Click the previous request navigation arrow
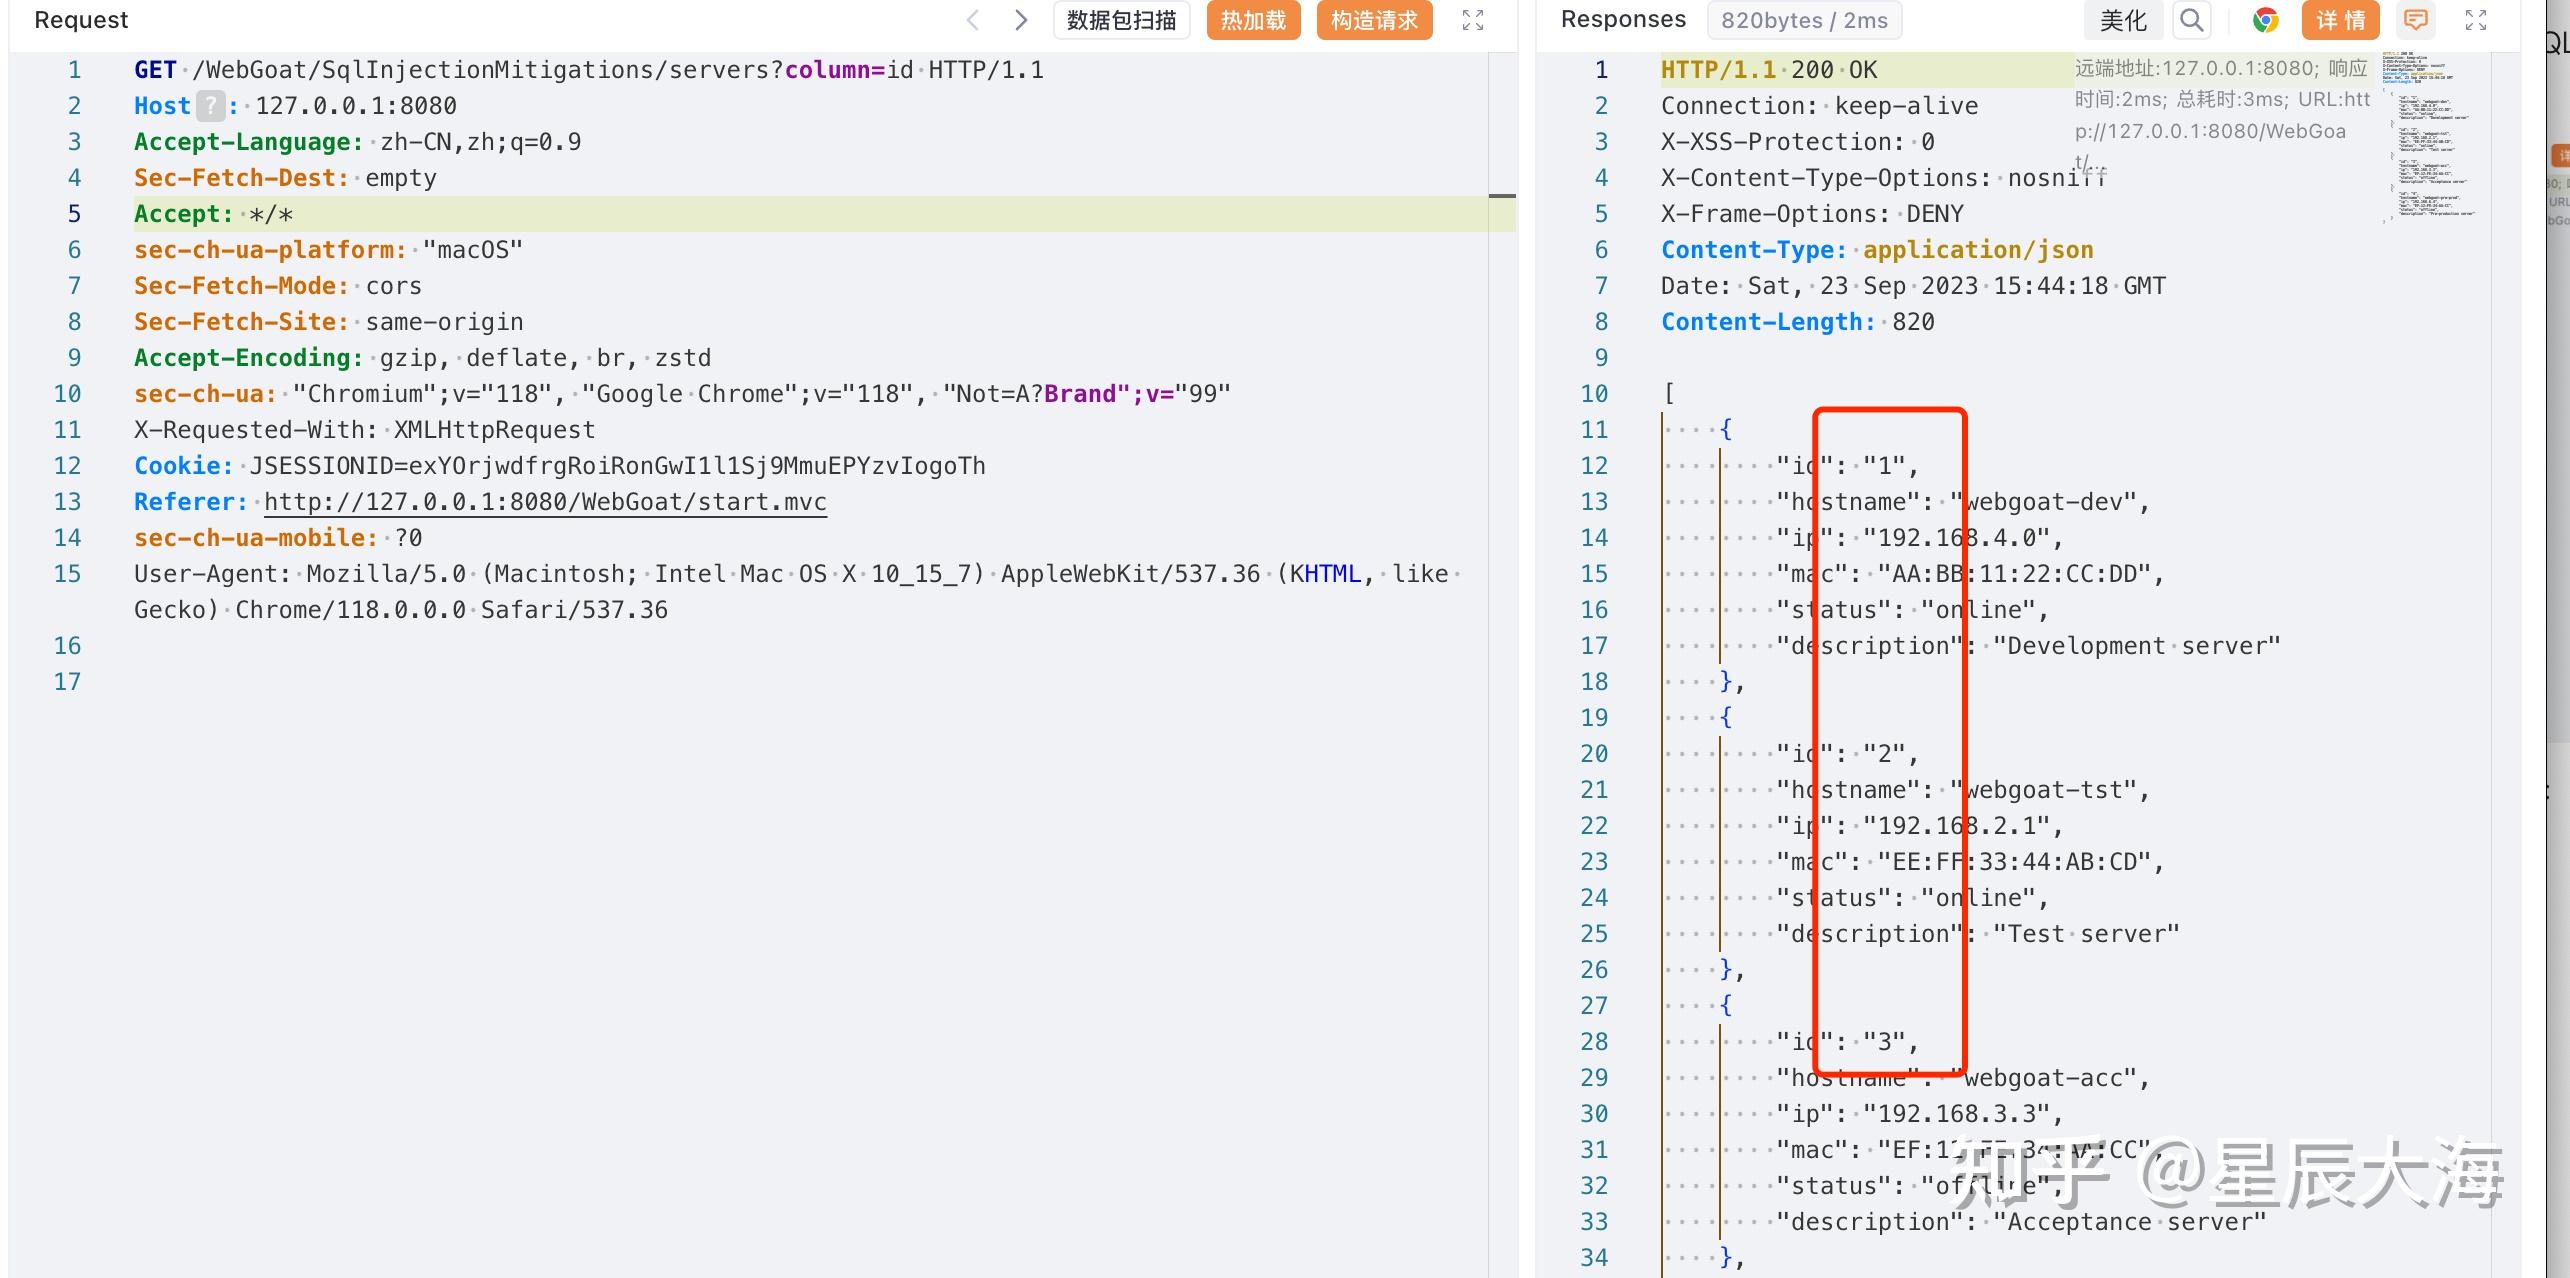Image resolution: width=2570 pixels, height=1278 pixels. (x=971, y=20)
